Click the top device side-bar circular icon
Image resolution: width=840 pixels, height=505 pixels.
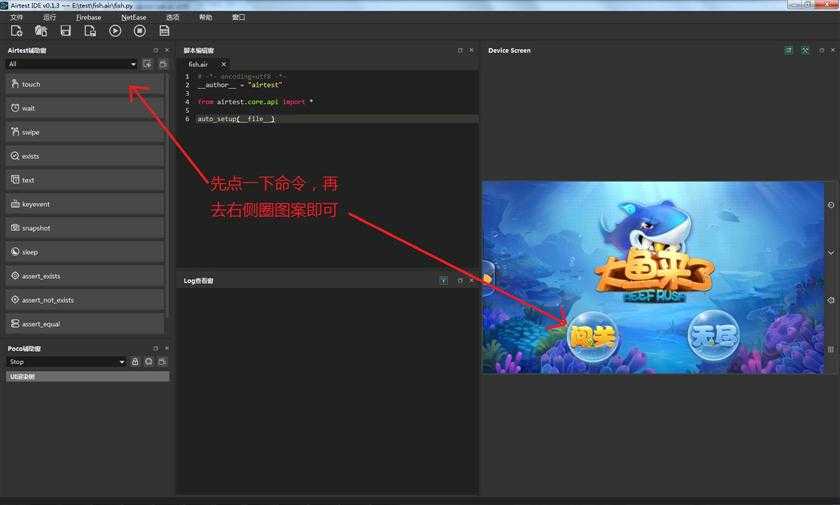[x=831, y=205]
